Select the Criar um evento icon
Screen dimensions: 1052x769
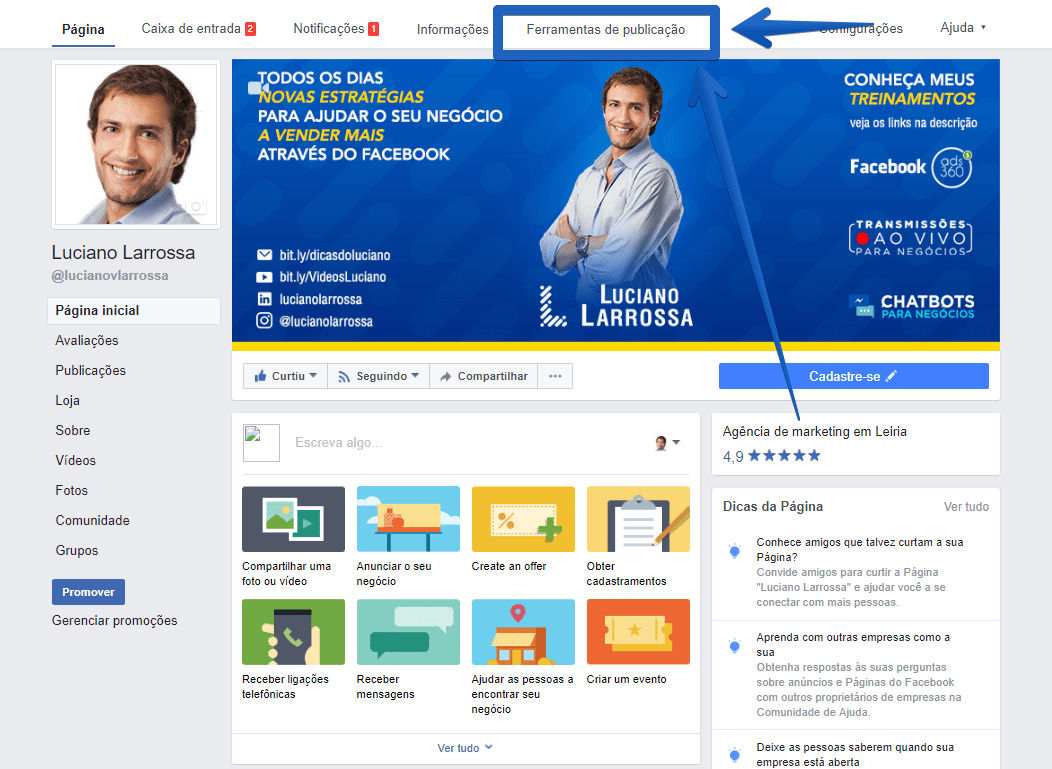(638, 632)
